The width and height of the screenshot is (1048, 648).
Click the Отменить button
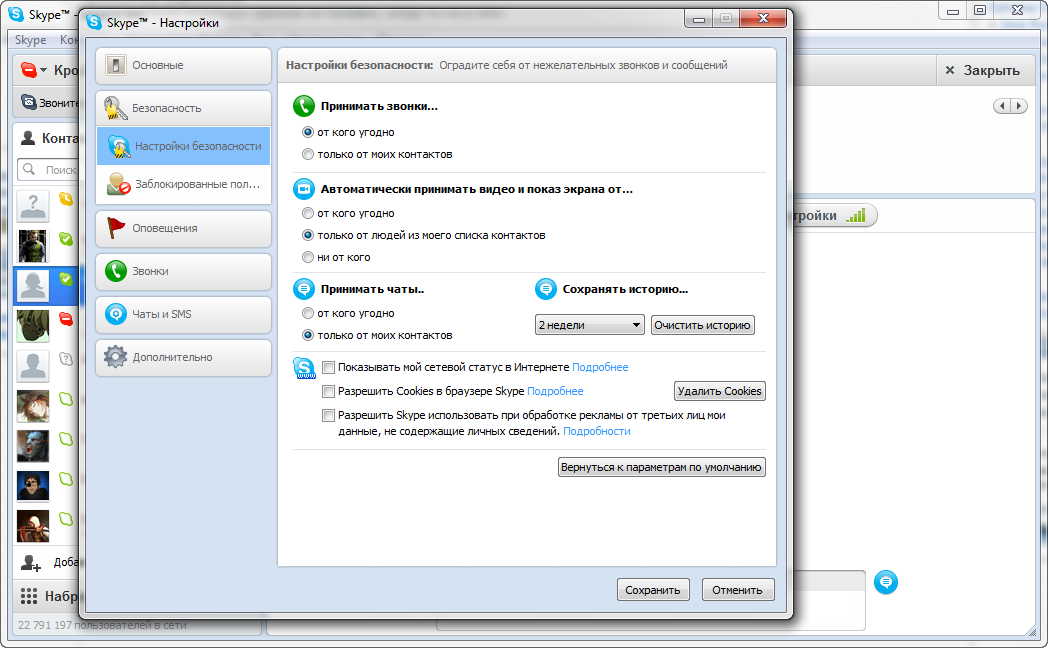[738, 590]
